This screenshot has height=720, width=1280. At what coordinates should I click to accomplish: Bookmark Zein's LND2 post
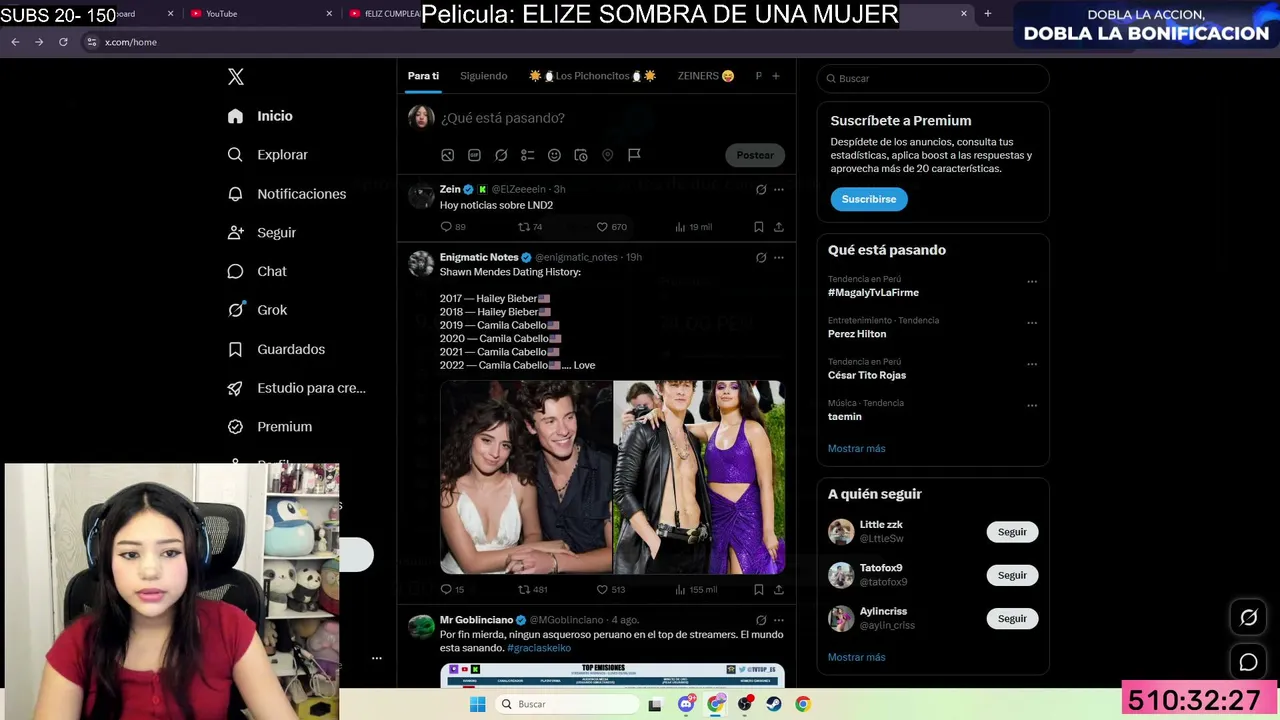tap(759, 227)
